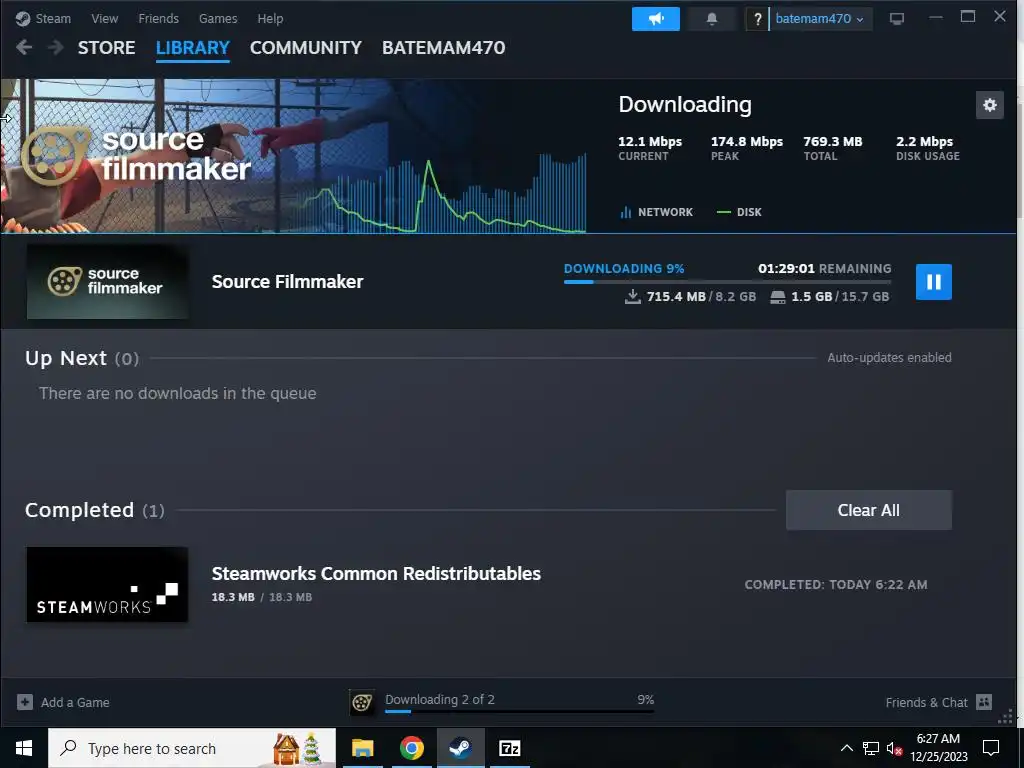The height and width of the screenshot is (768, 1024).
Task: Click the Downloading 2 of 2 status
Action: (440, 699)
